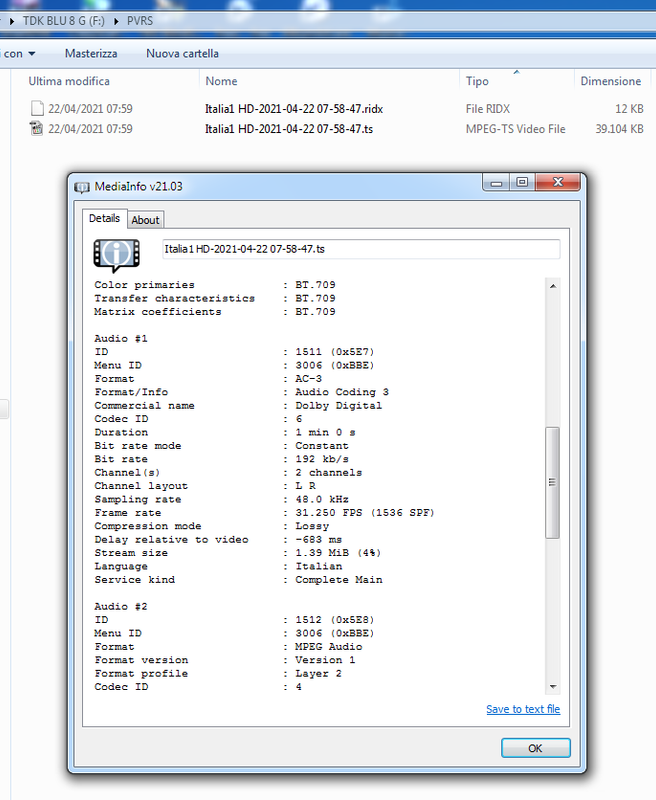Maximize the MediaInfo window
Image resolution: width=656 pixels, height=800 pixels.
(522, 183)
